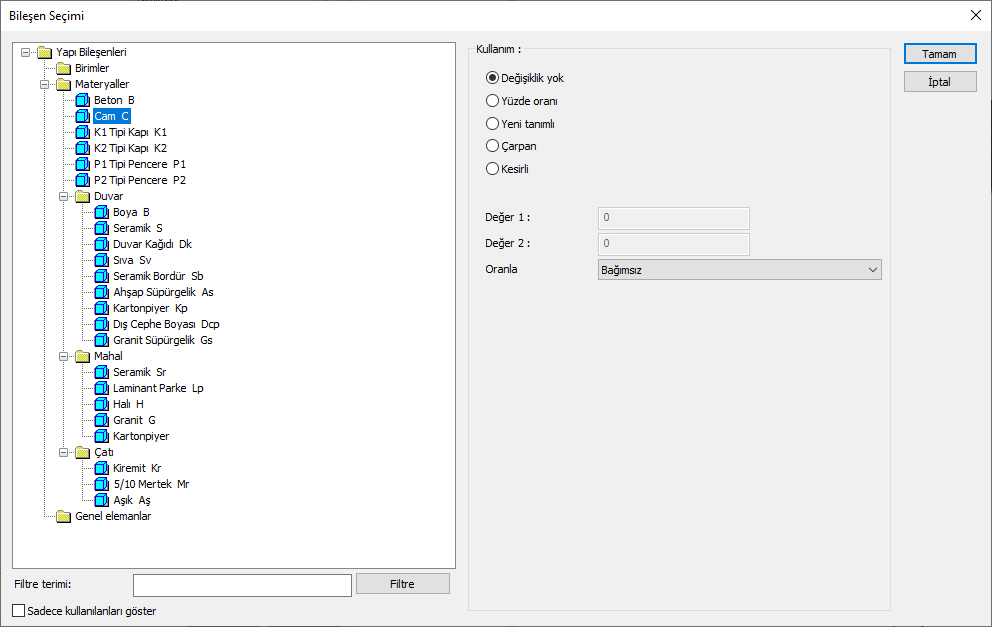Screen dimensions: 992x627
Task: Click the Seramik S cube icon
Action: click(101, 228)
